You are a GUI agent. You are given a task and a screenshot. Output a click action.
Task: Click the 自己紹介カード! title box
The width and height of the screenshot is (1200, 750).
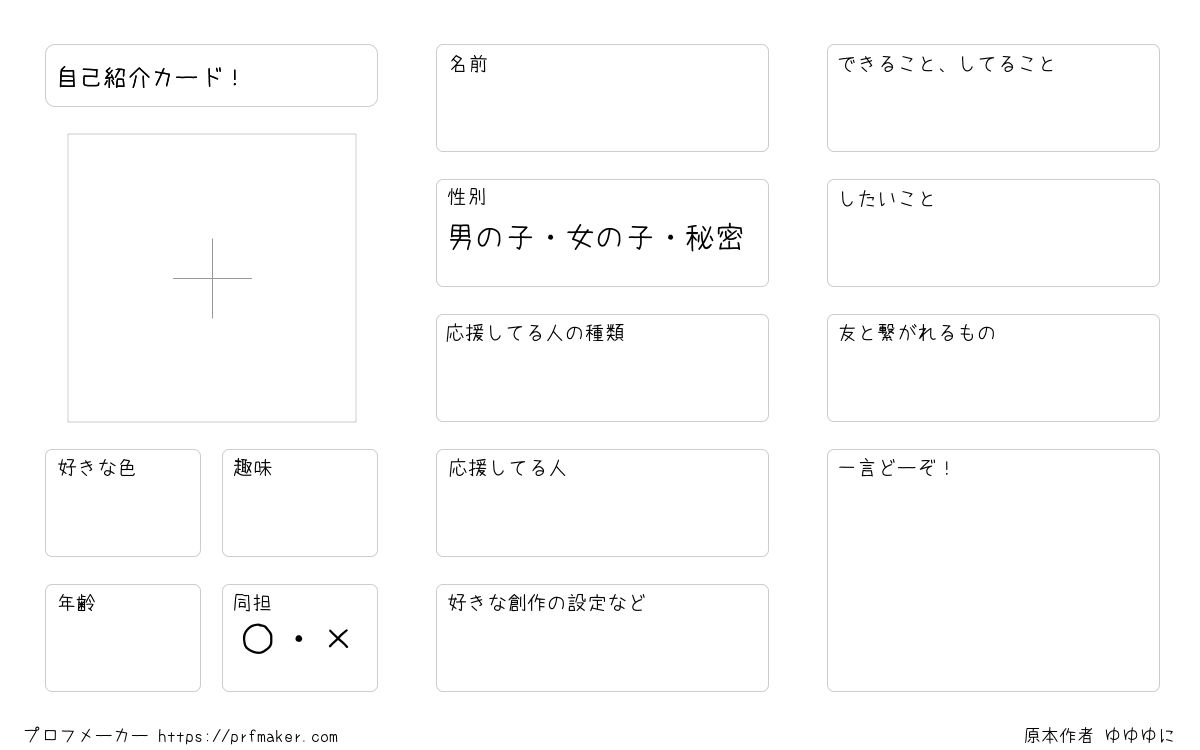click(211, 75)
